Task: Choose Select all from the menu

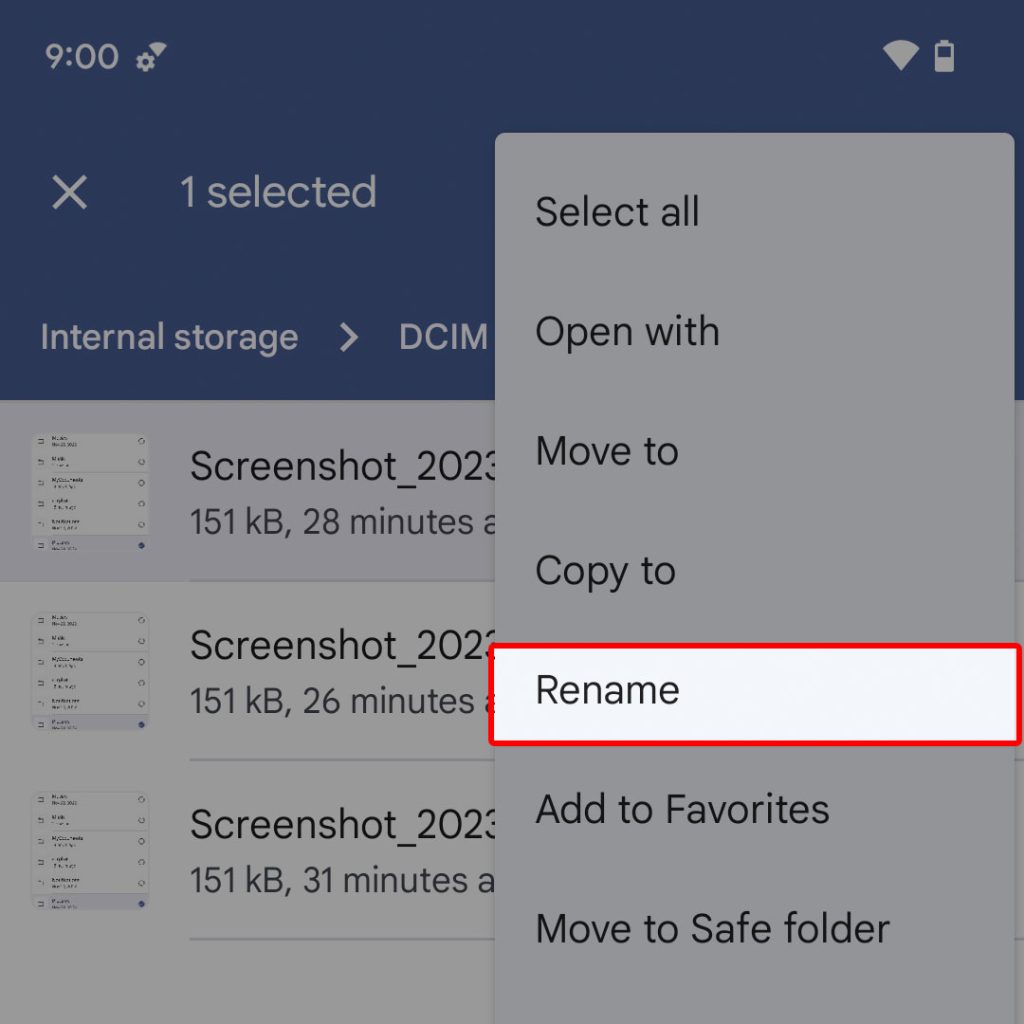Action: [x=617, y=212]
